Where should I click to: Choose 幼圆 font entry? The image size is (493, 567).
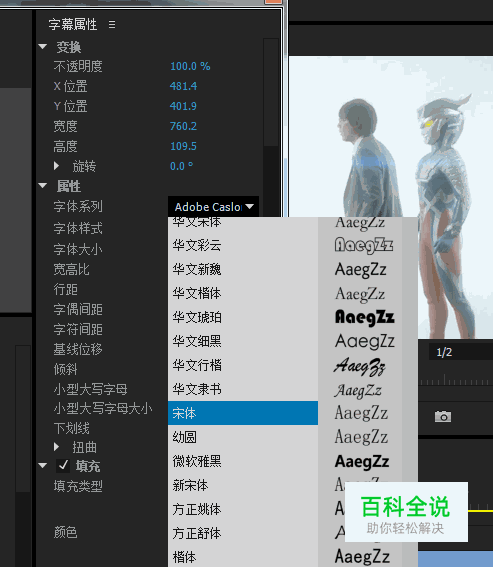tap(243, 437)
